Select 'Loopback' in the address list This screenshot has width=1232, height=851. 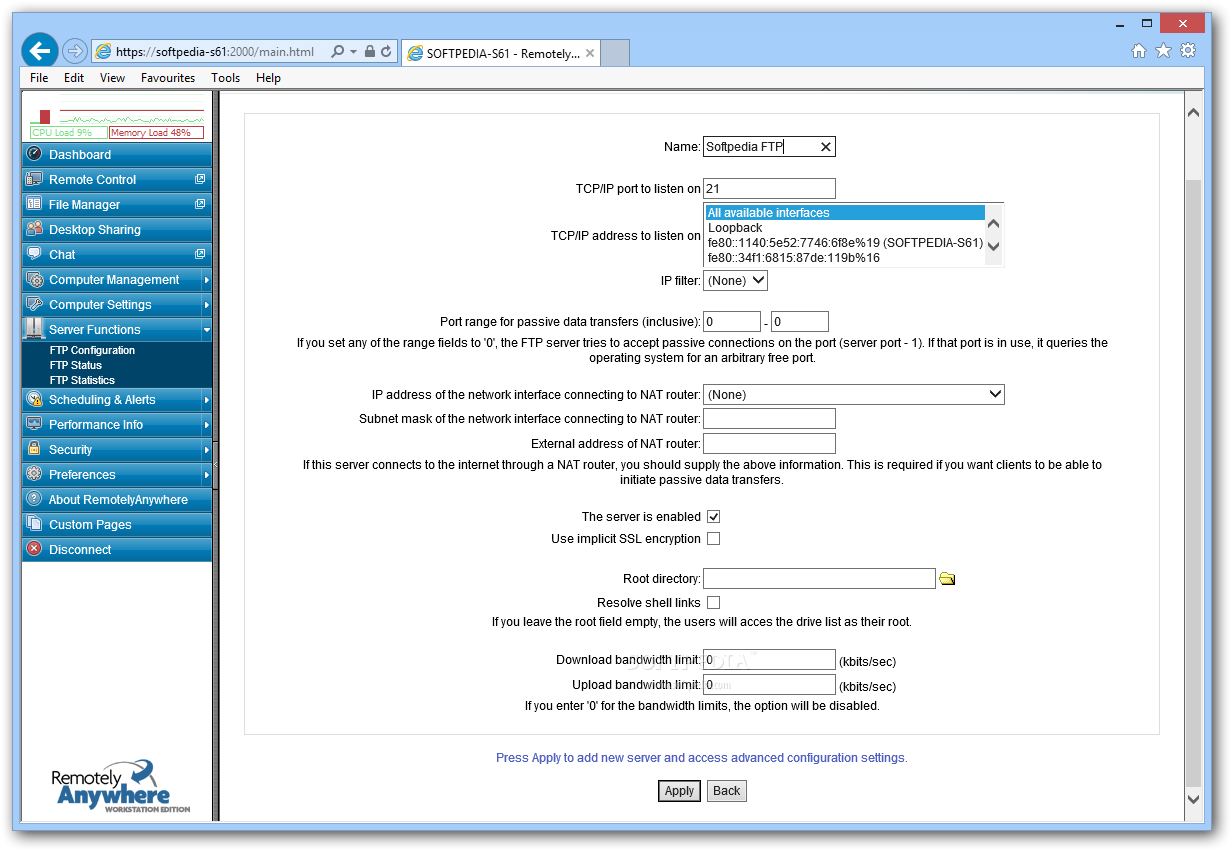coord(845,228)
